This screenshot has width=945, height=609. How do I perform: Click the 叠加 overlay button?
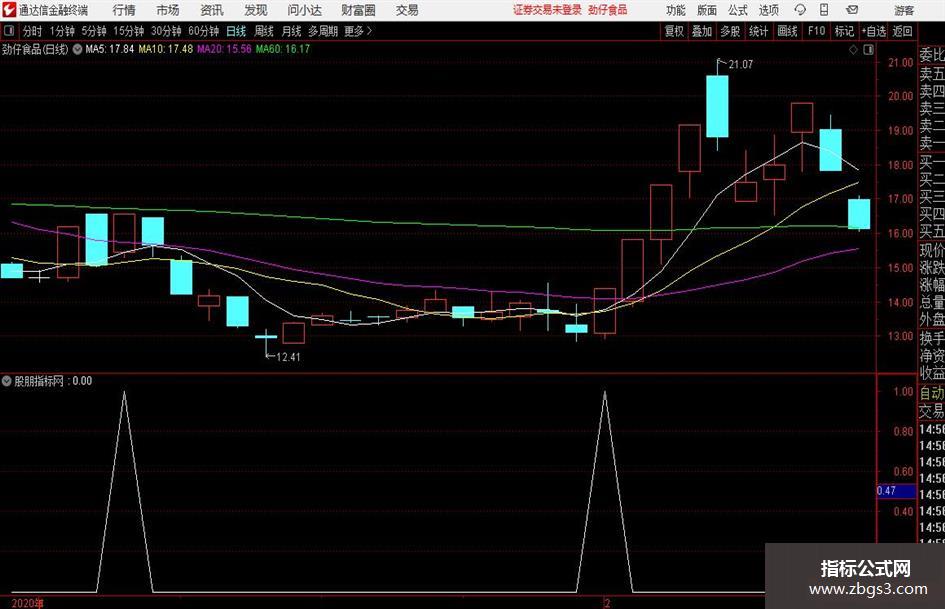(702, 31)
